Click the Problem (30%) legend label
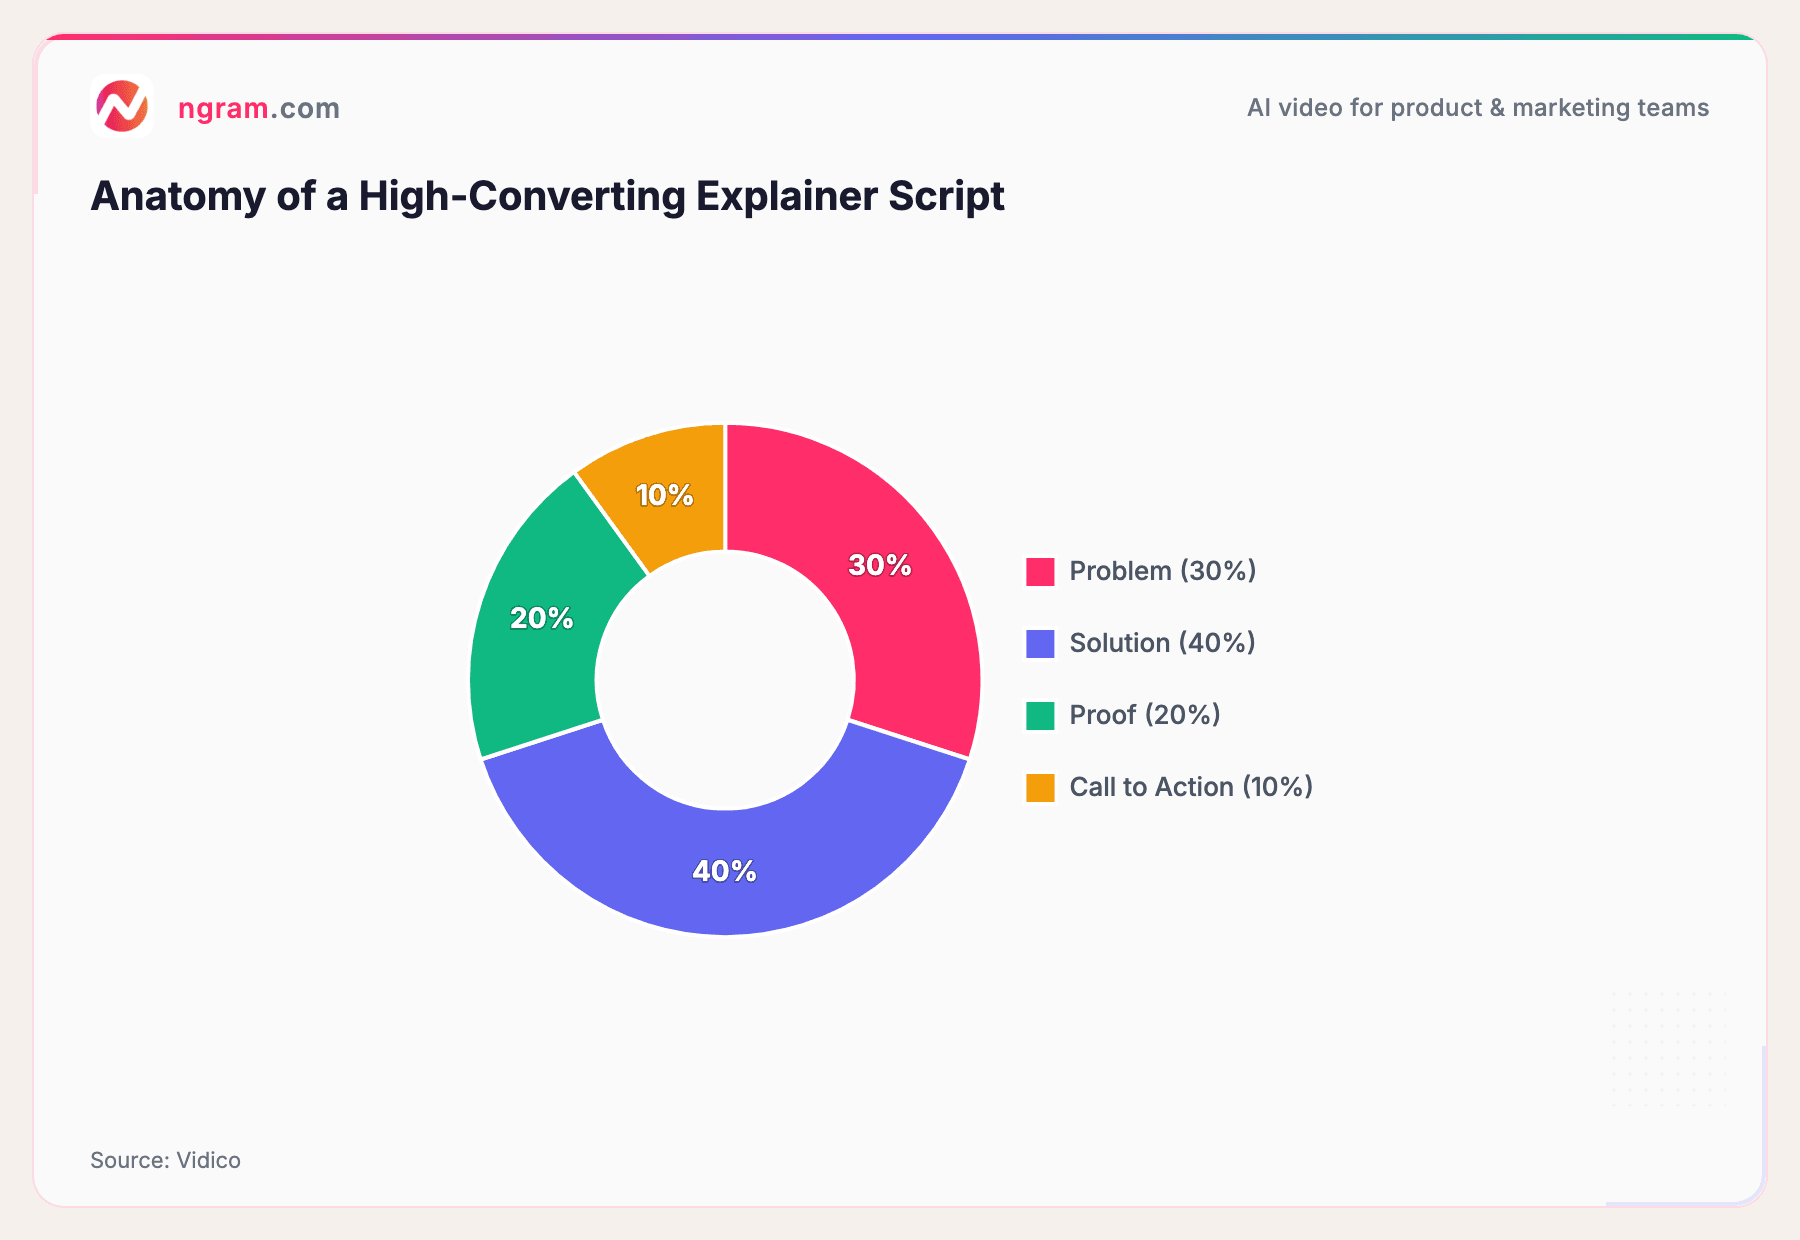Screen dimensions: 1800x1240 1161,570
